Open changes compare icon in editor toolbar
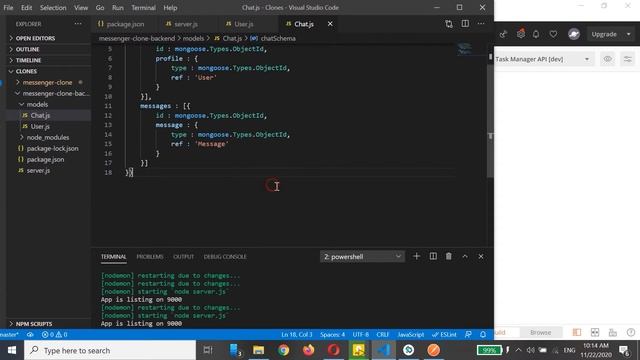This screenshot has height=360, width=640. (x=449, y=24)
